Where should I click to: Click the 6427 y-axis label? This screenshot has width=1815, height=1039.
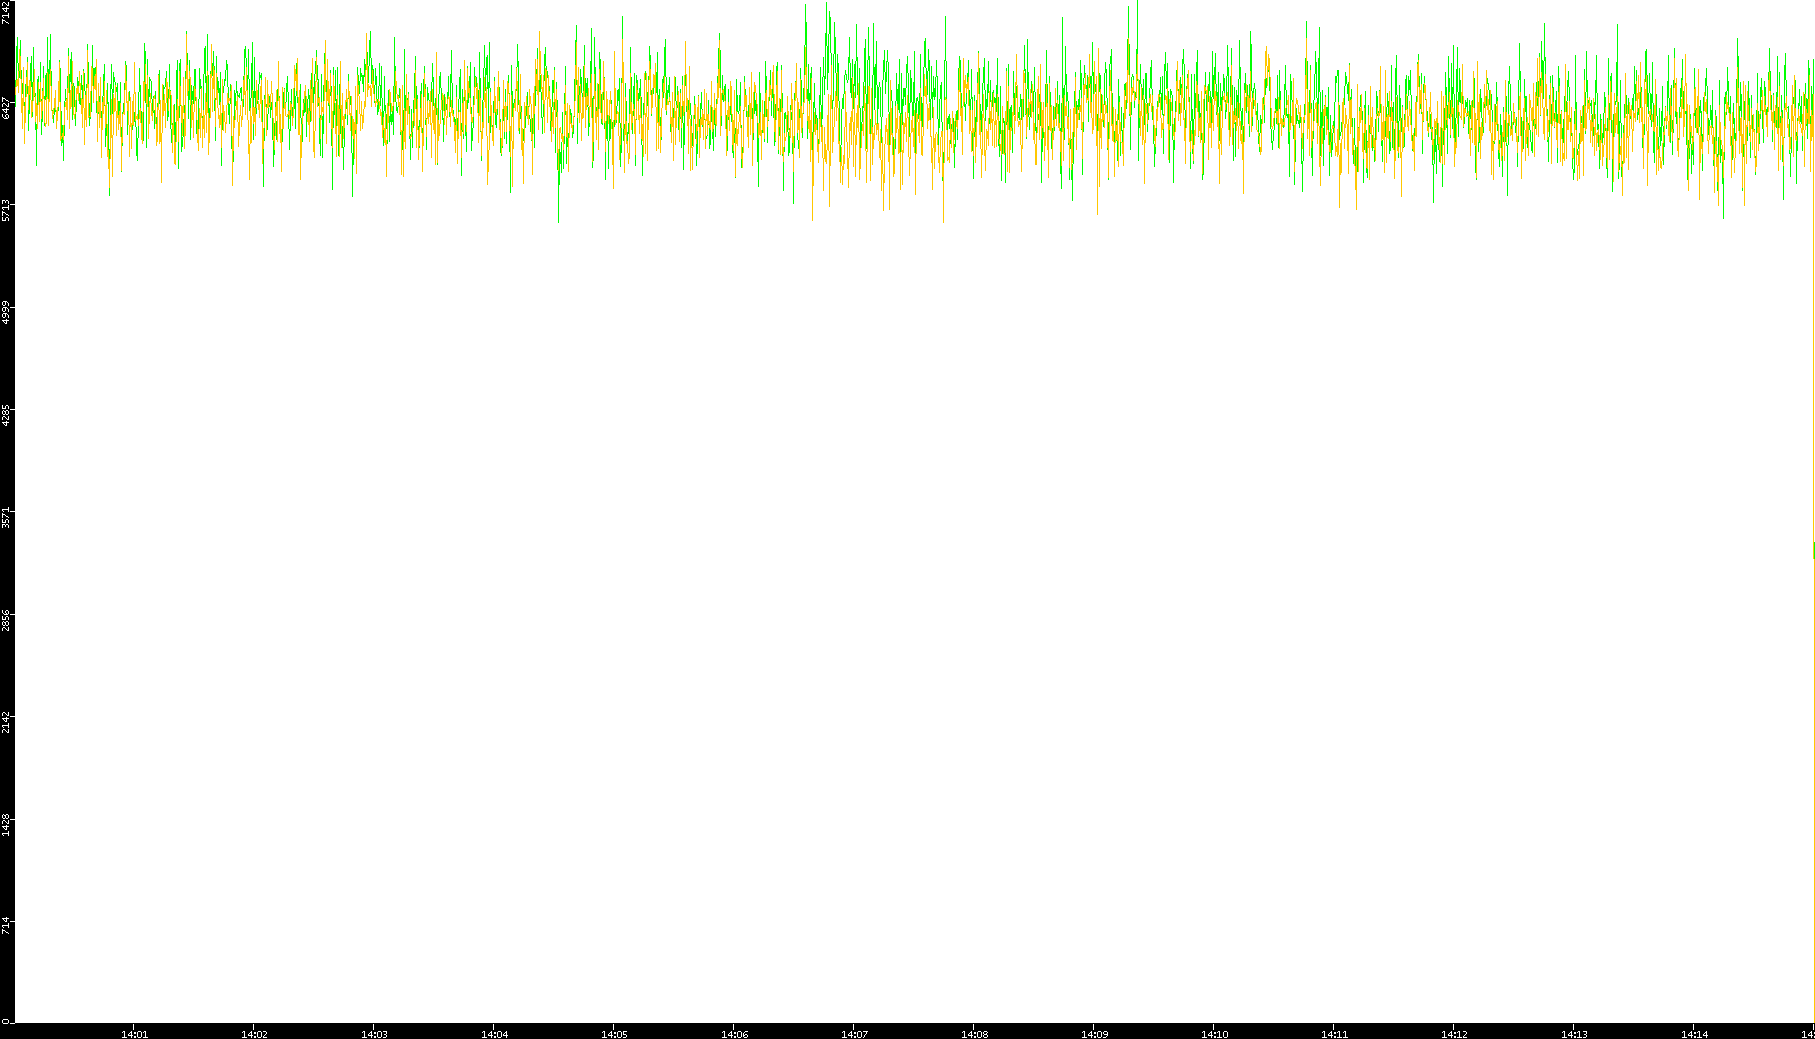pyautogui.click(x=7, y=107)
